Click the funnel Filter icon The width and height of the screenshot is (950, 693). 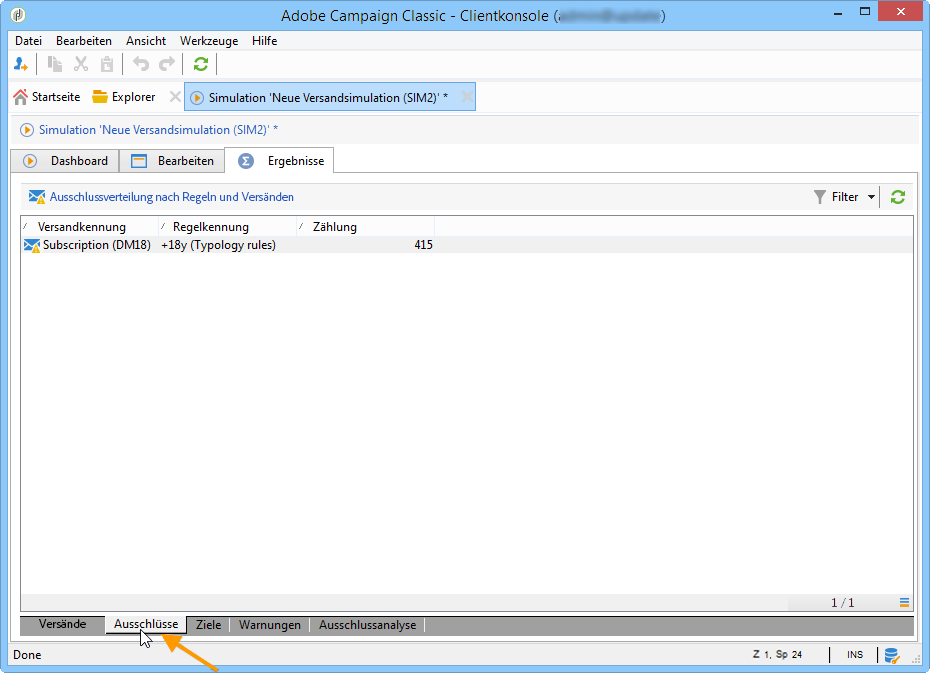(x=819, y=197)
